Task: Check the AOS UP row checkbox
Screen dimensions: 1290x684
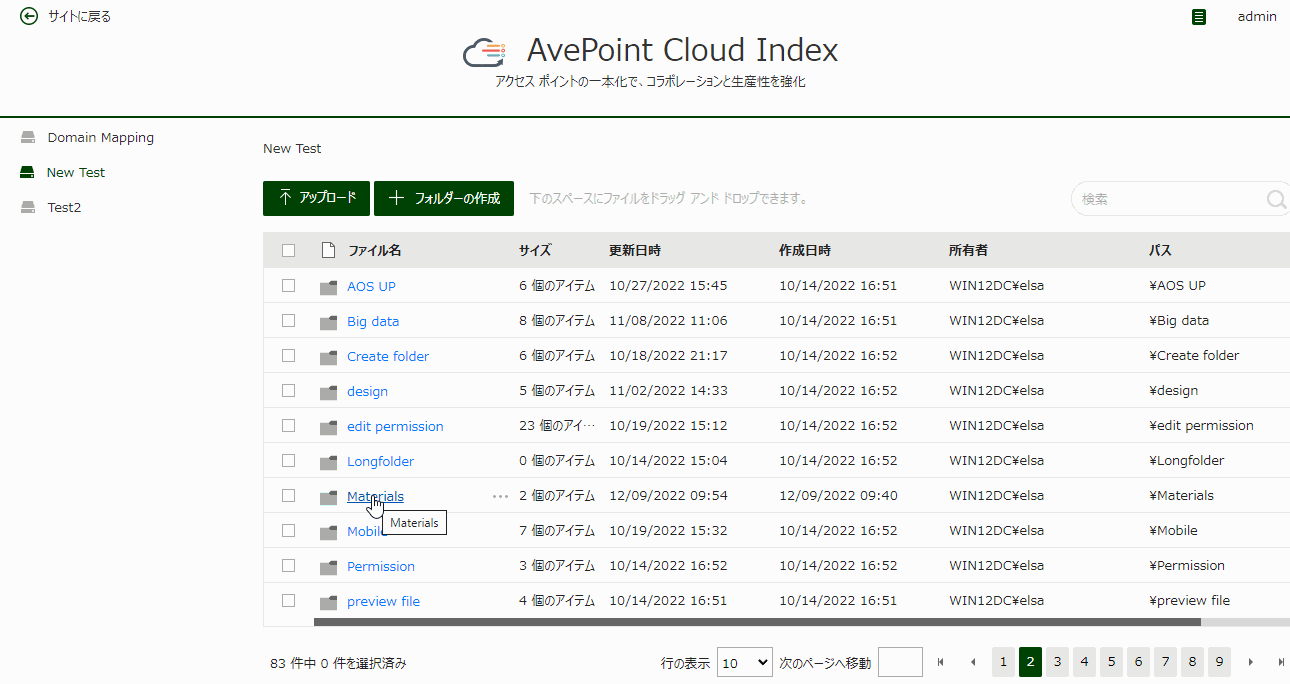Action: [289, 285]
